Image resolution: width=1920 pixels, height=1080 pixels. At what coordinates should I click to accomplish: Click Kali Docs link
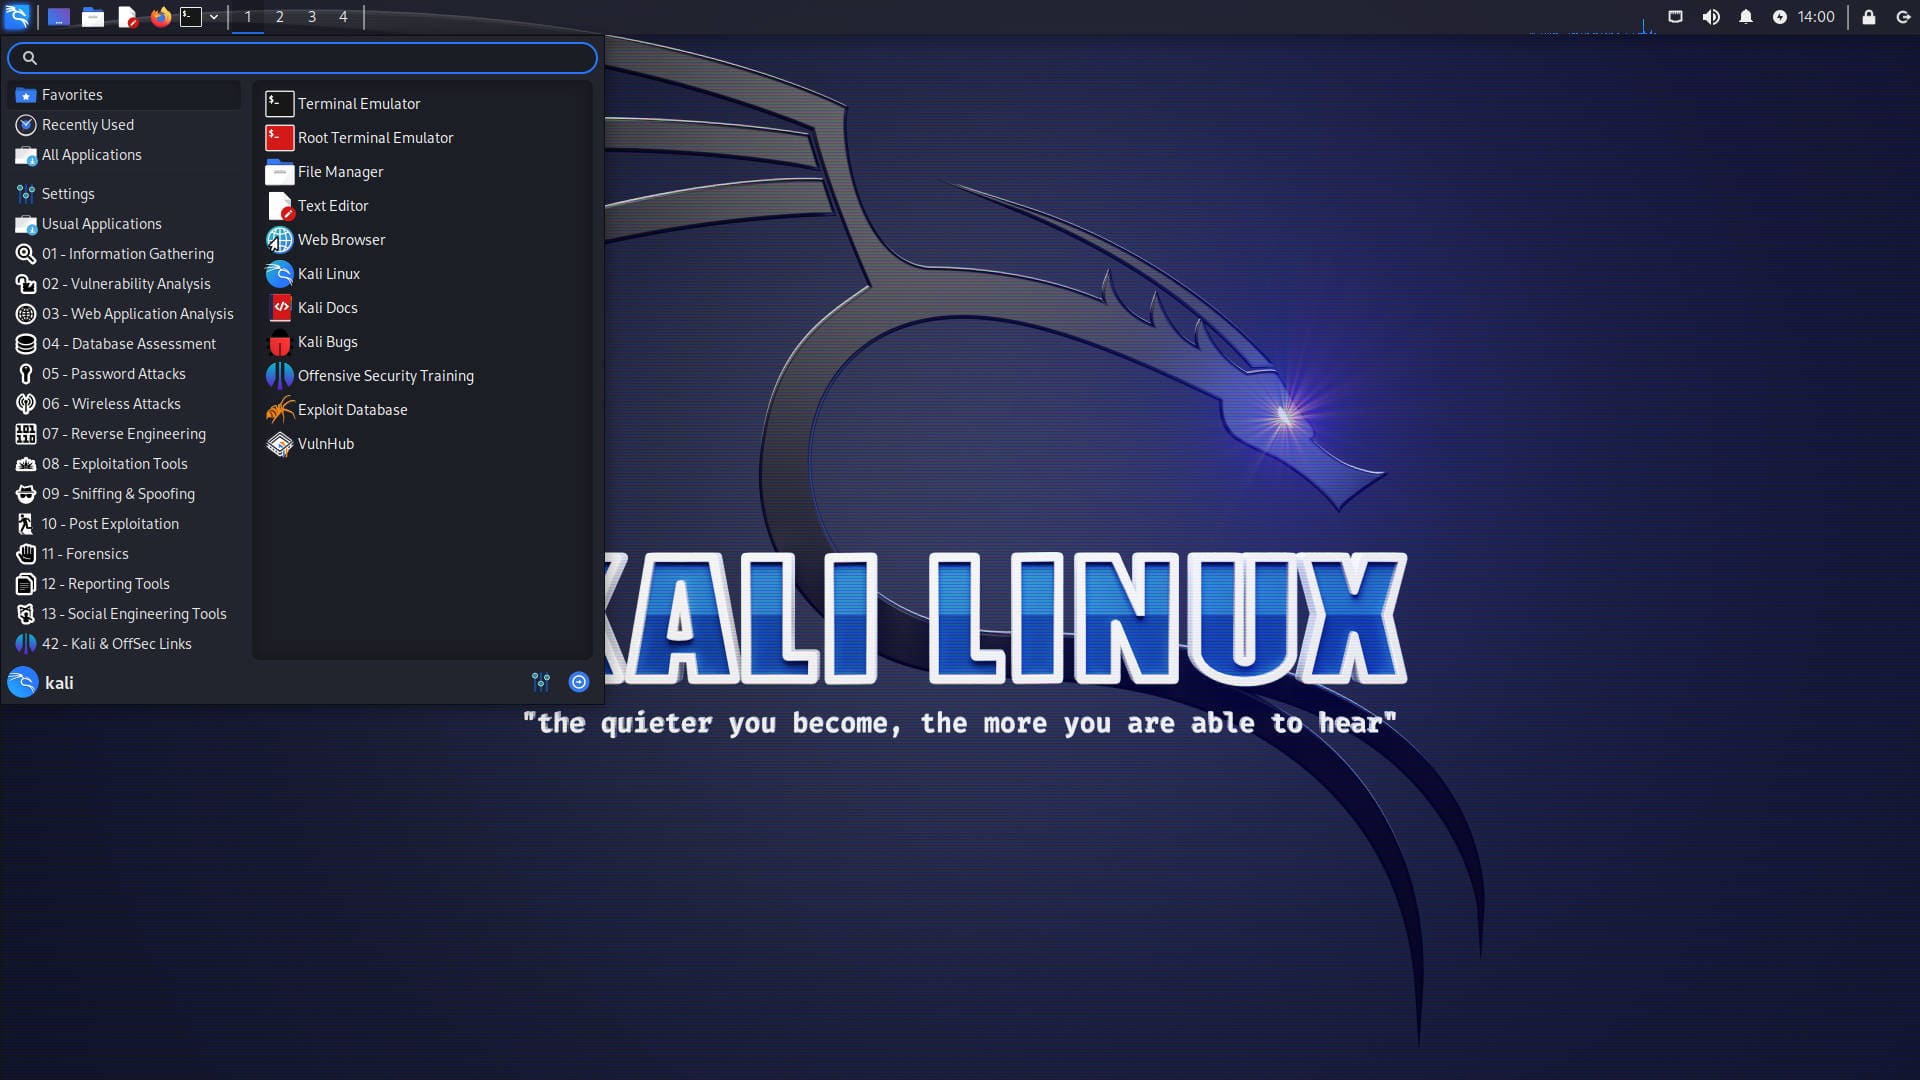click(x=327, y=307)
